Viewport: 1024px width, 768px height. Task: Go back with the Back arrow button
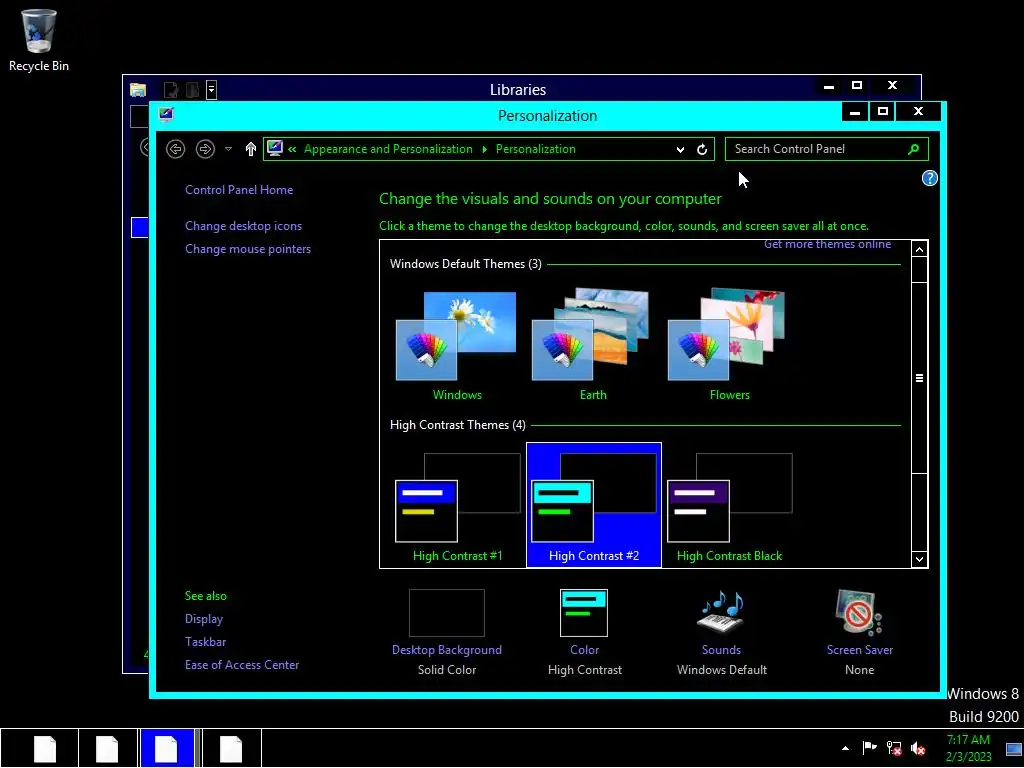[175, 149]
